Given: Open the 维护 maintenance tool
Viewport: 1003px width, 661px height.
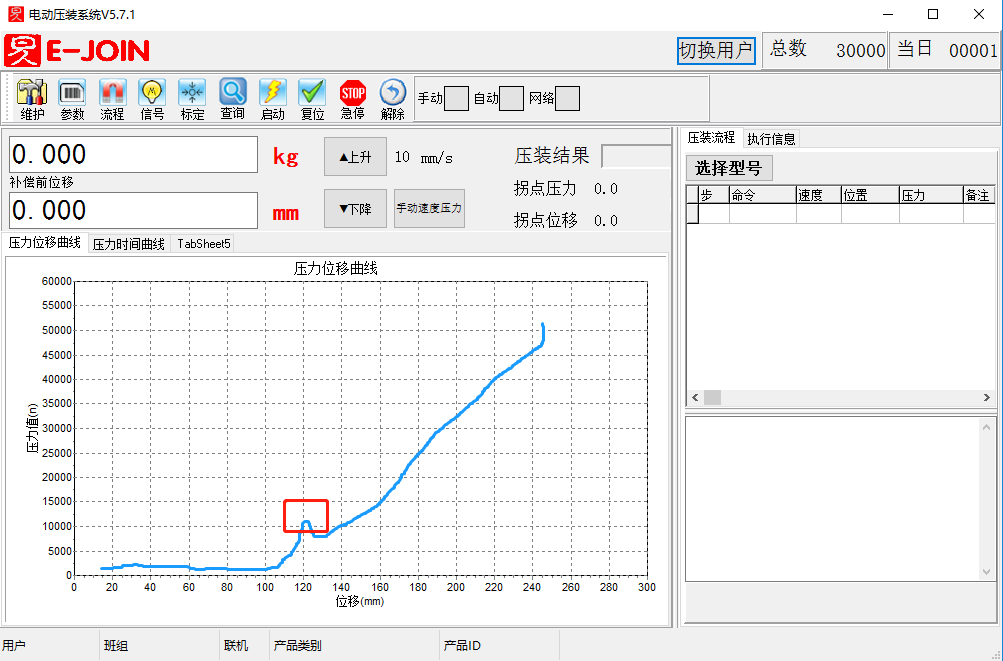Looking at the screenshot, I should tap(33, 98).
